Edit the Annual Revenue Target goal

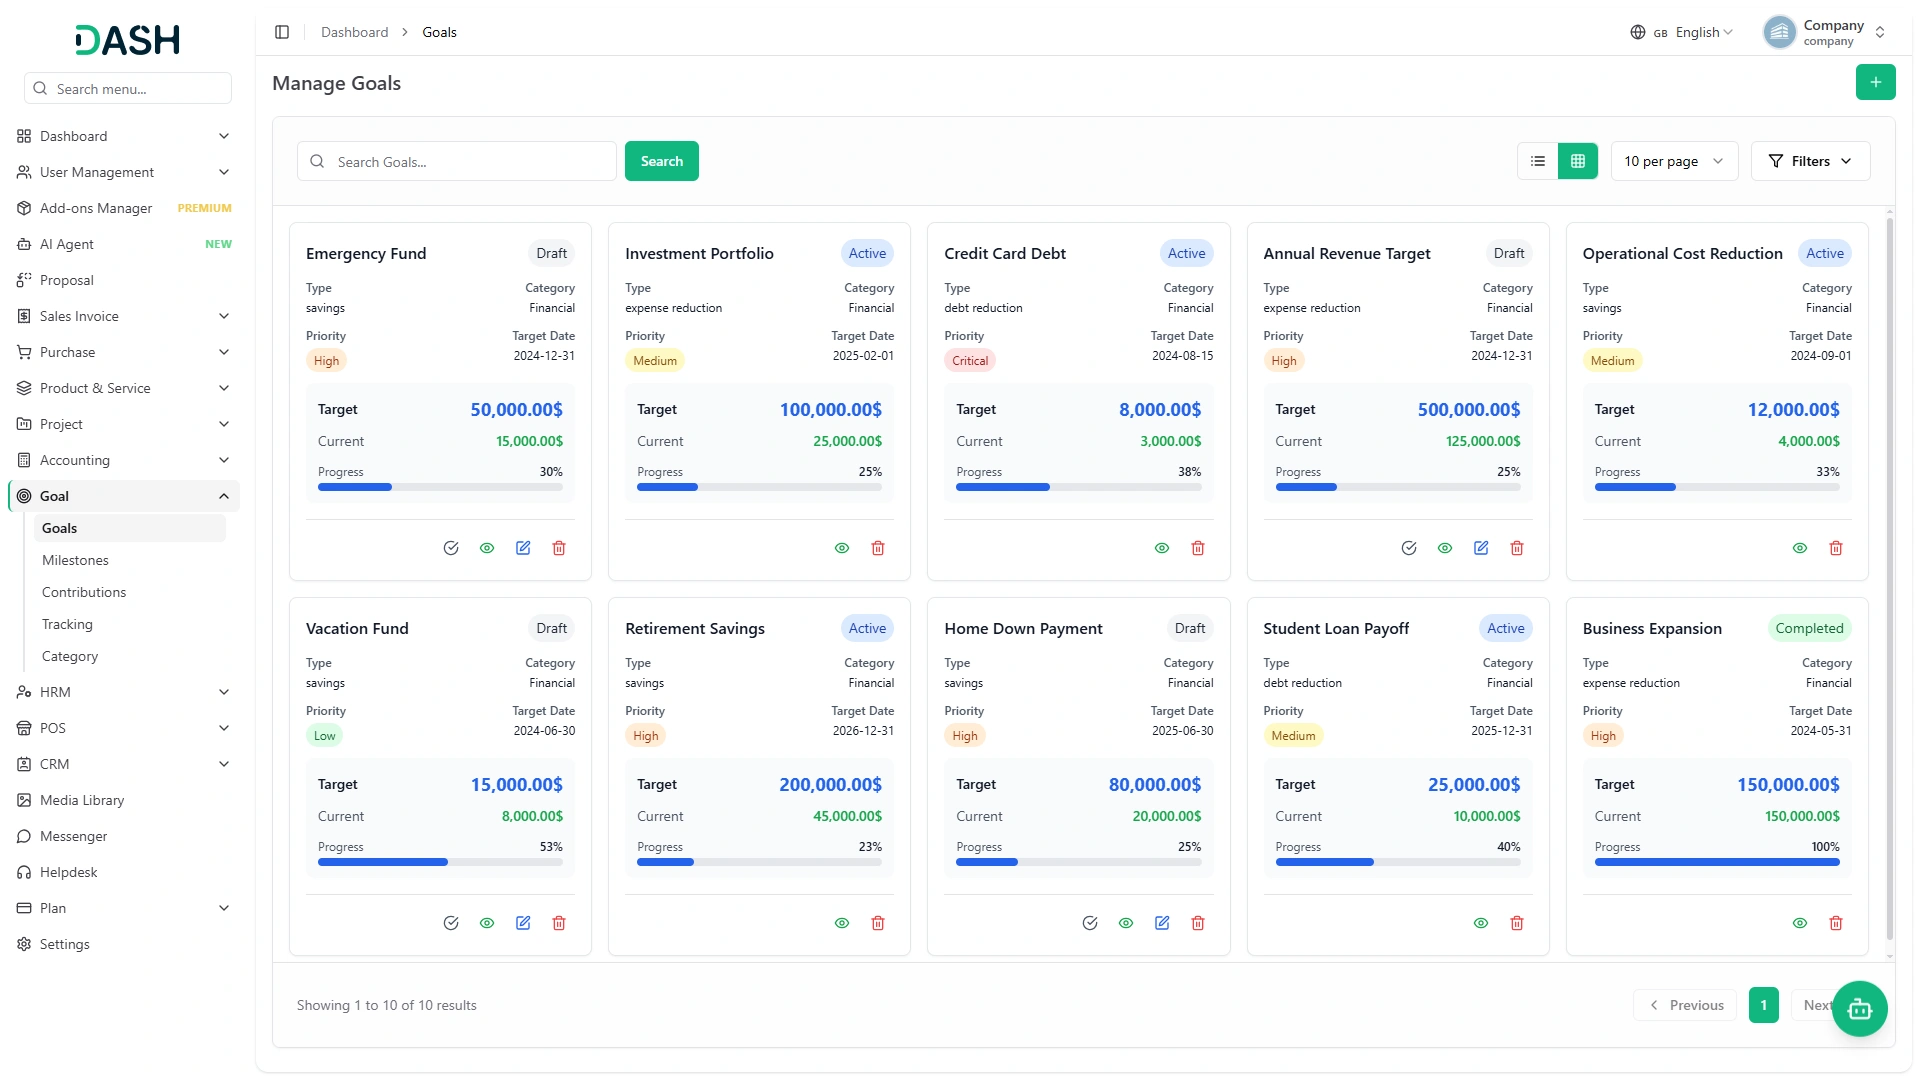tap(1481, 548)
